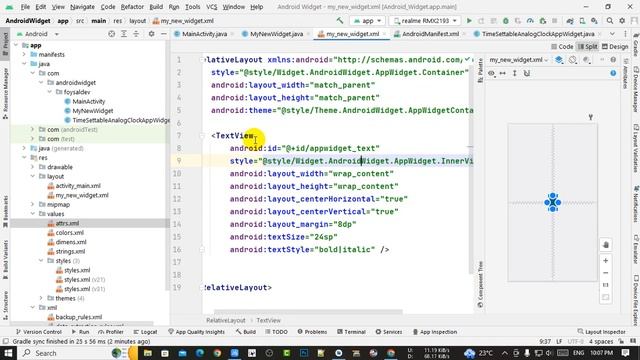Open the SDK Manager toolbar icon
Screen dimensions: 640x360
594,21
